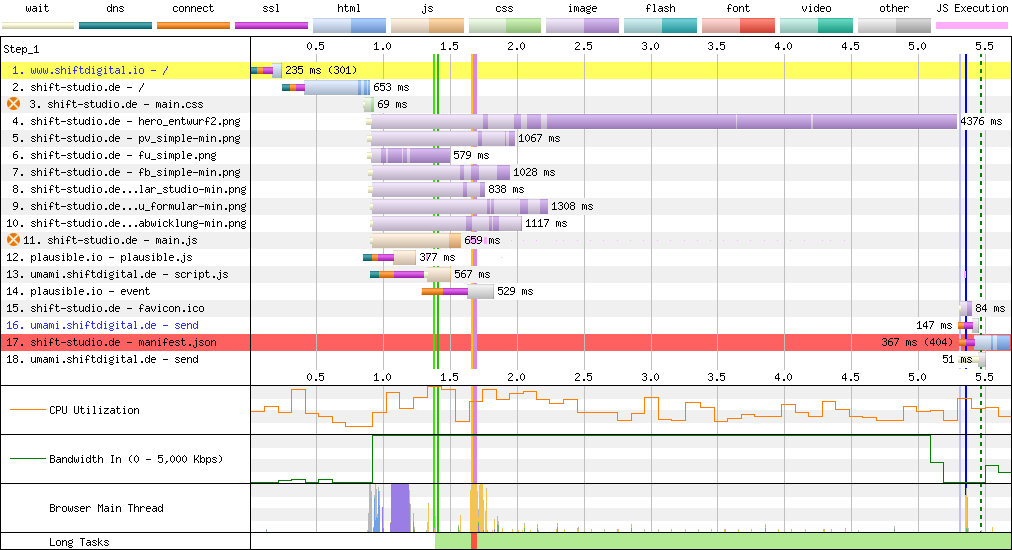This screenshot has height=550, width=1012.
Task: Select request 10 abwicklung-min.png label
Action: (126, 223)
